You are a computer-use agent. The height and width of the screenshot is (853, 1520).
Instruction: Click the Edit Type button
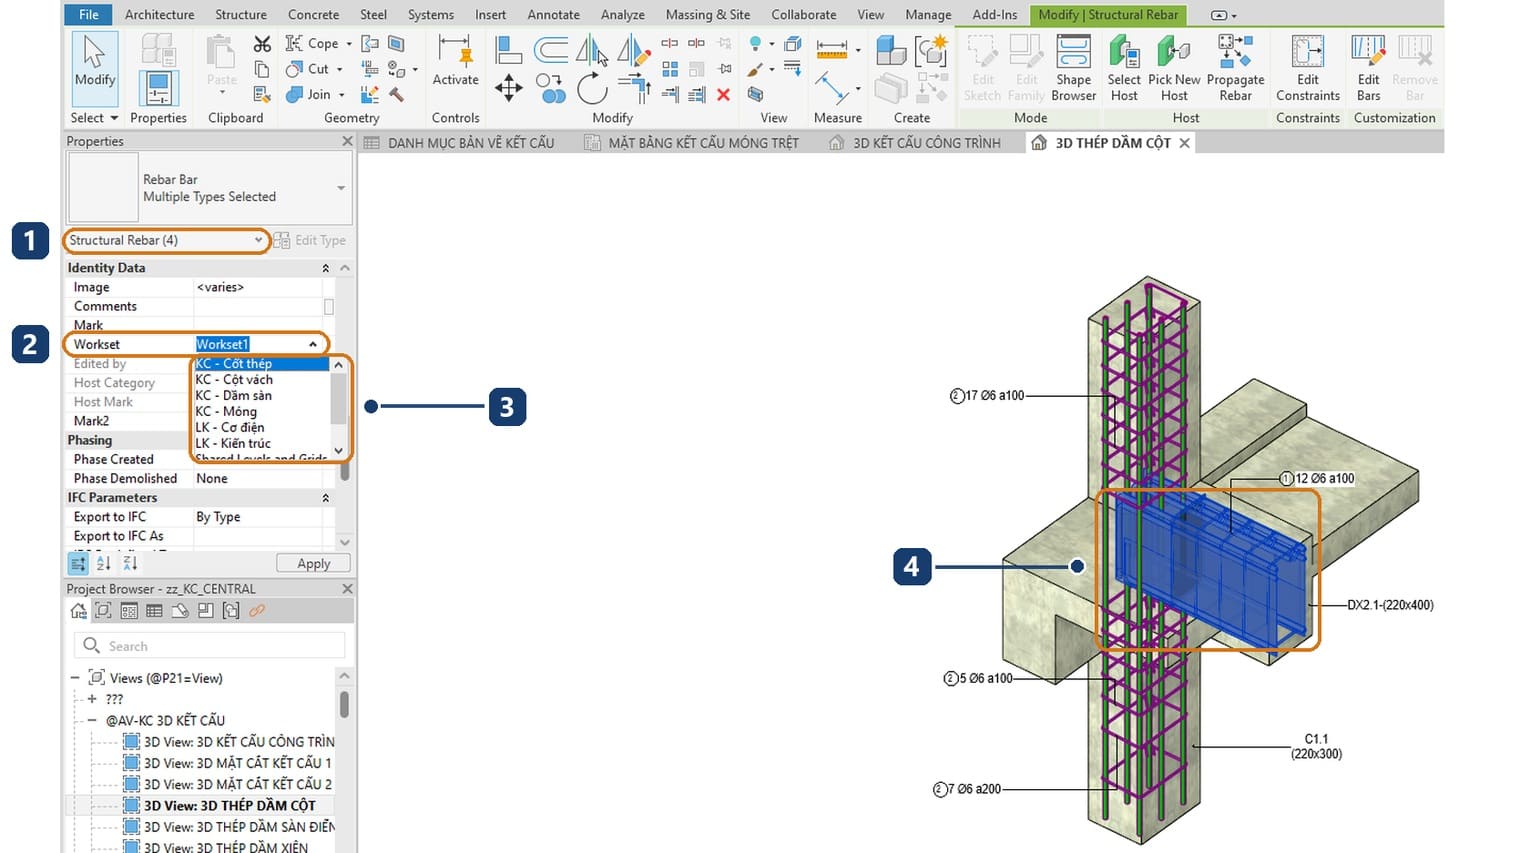[310, 240]
